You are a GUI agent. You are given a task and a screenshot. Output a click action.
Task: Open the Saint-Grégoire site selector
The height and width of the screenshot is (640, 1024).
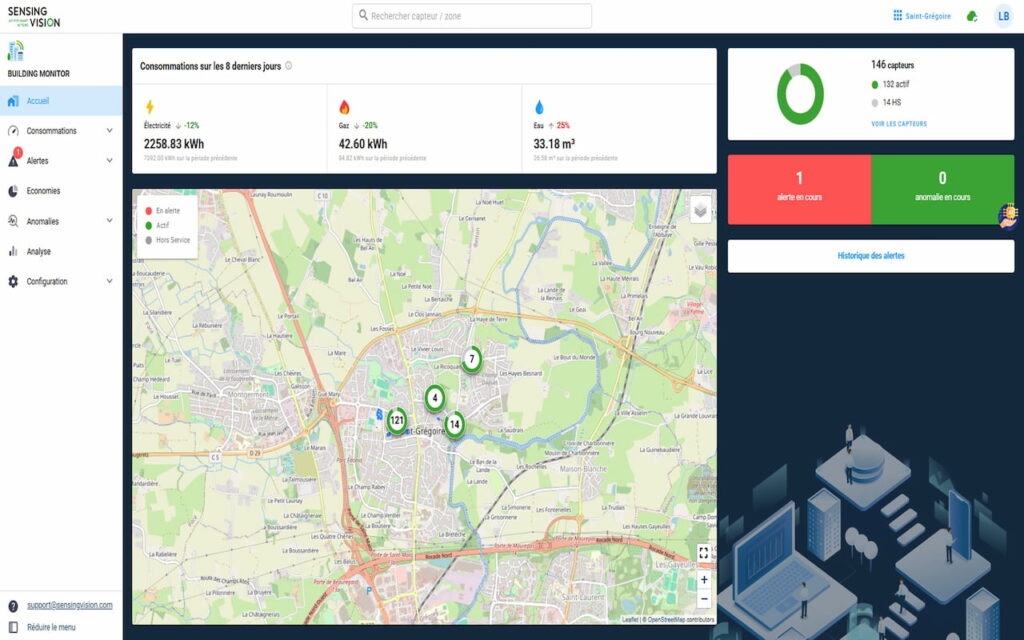click(922, 16)
